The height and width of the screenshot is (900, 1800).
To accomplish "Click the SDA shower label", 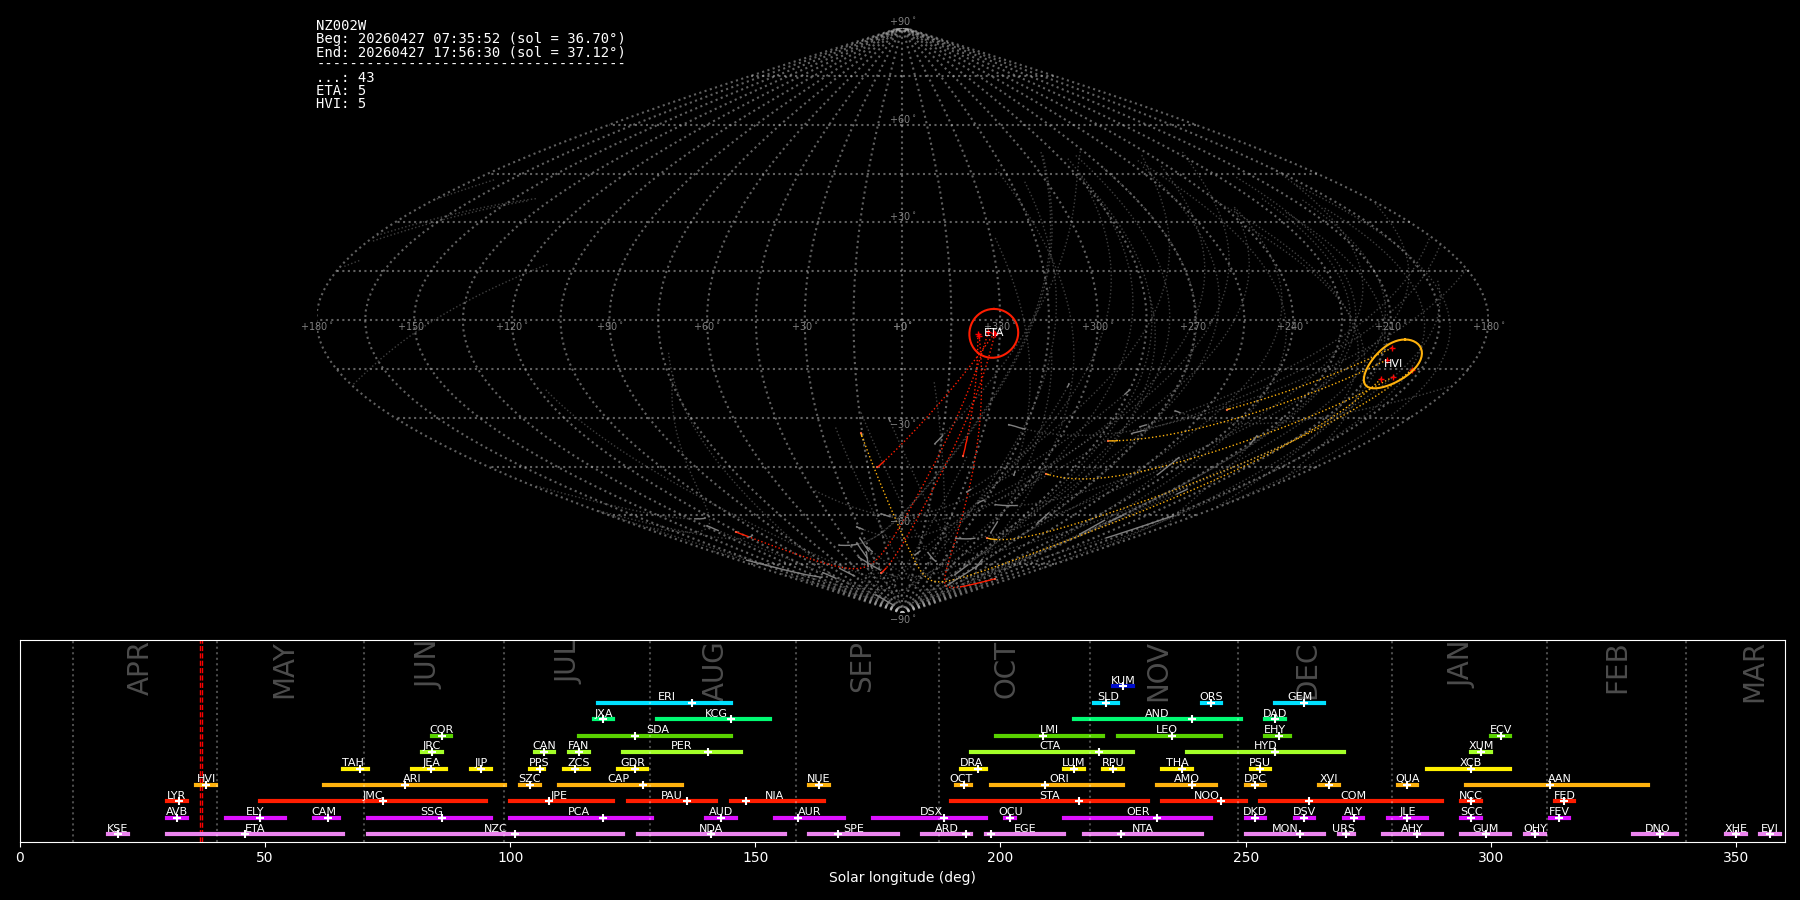I will click(658, 730).
